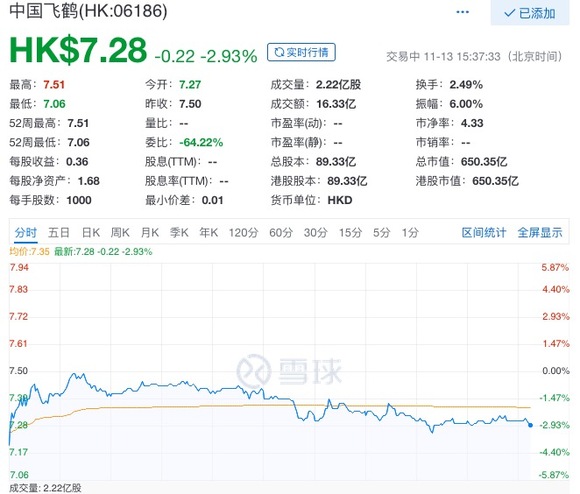Show the 30分 interval chart
This screenshot has height=494, width=580.
316,233
